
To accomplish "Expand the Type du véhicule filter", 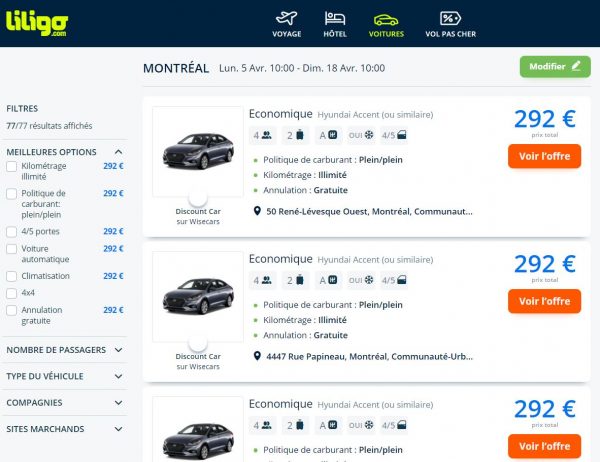I will tap(64, 376).
